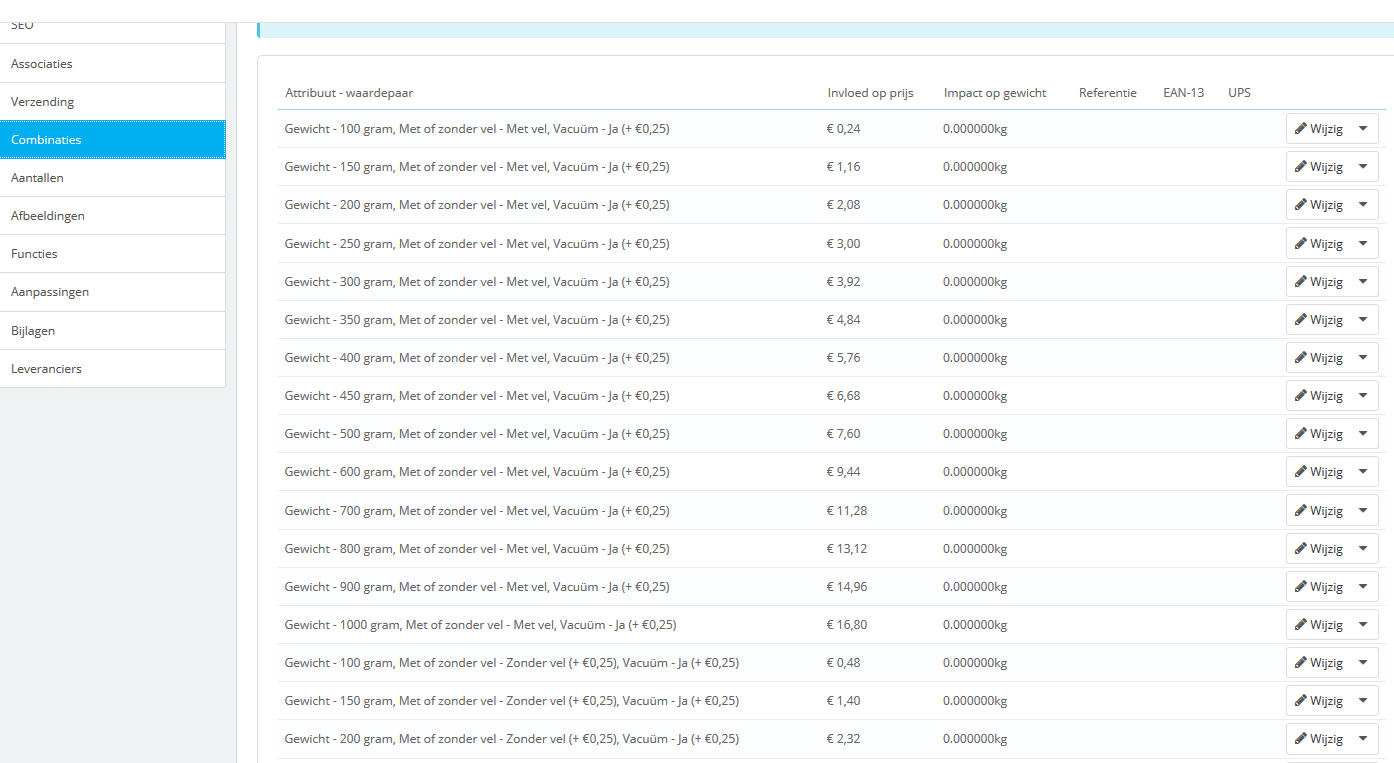Switch to the Verzending tab
This screenshot has width=1394, height=763.
112,101
